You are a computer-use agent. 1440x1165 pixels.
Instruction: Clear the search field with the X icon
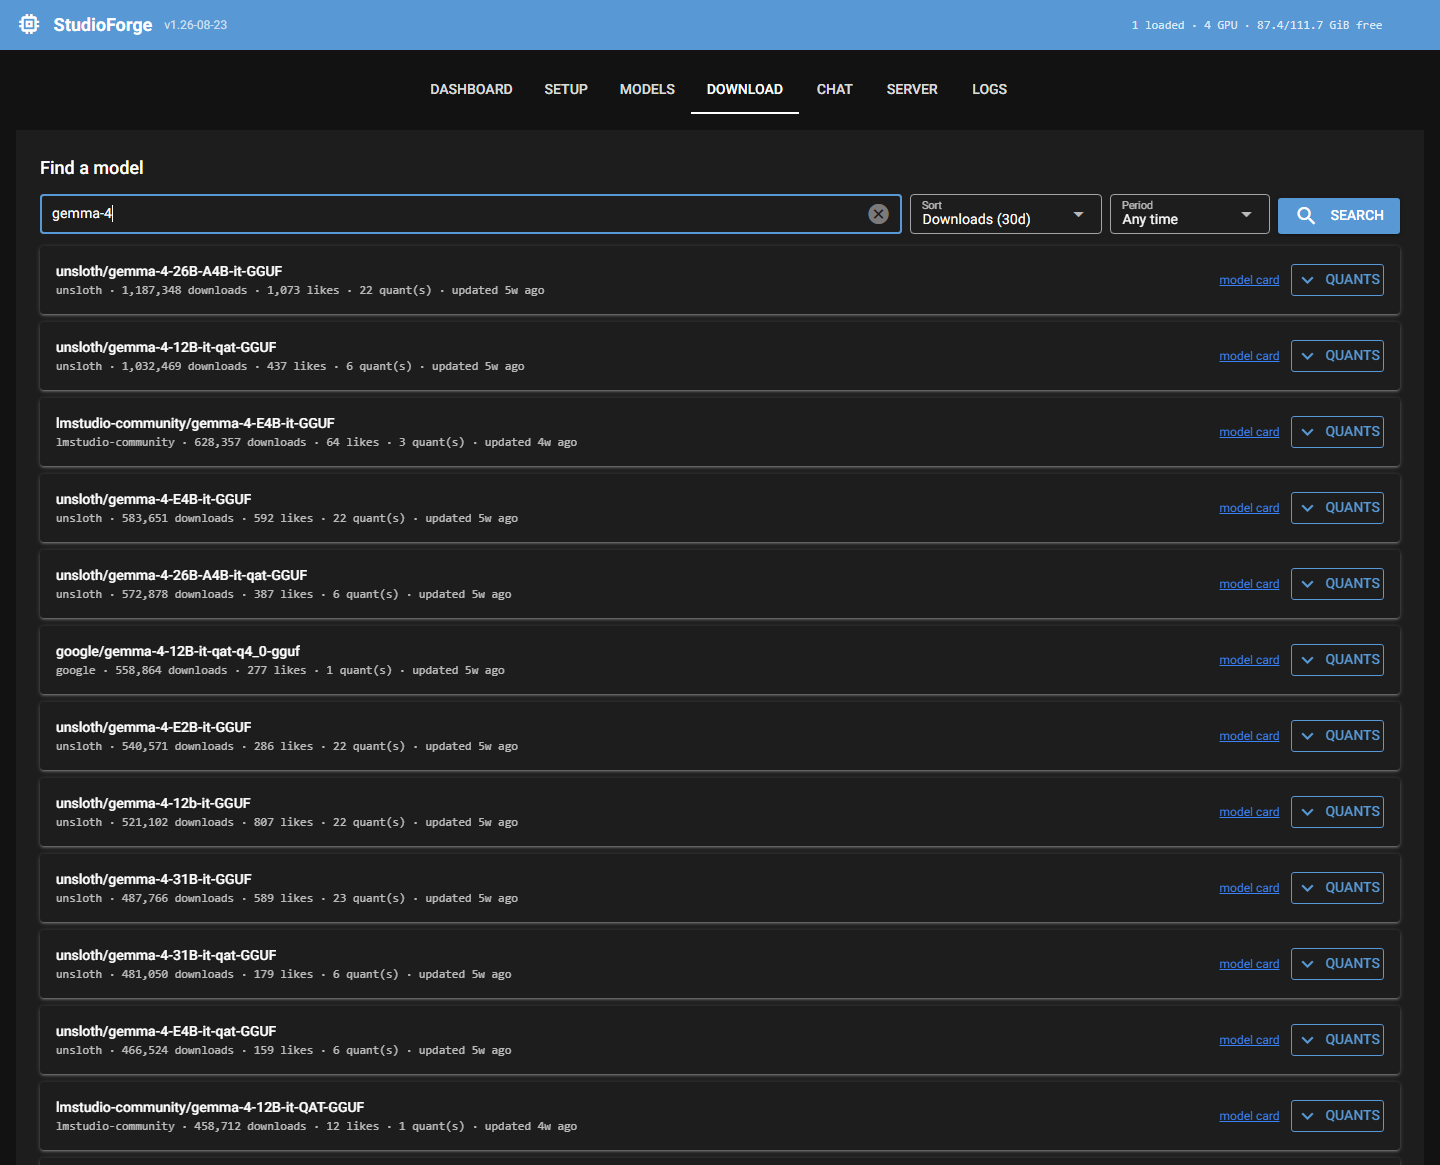click(x=878, y=214)
